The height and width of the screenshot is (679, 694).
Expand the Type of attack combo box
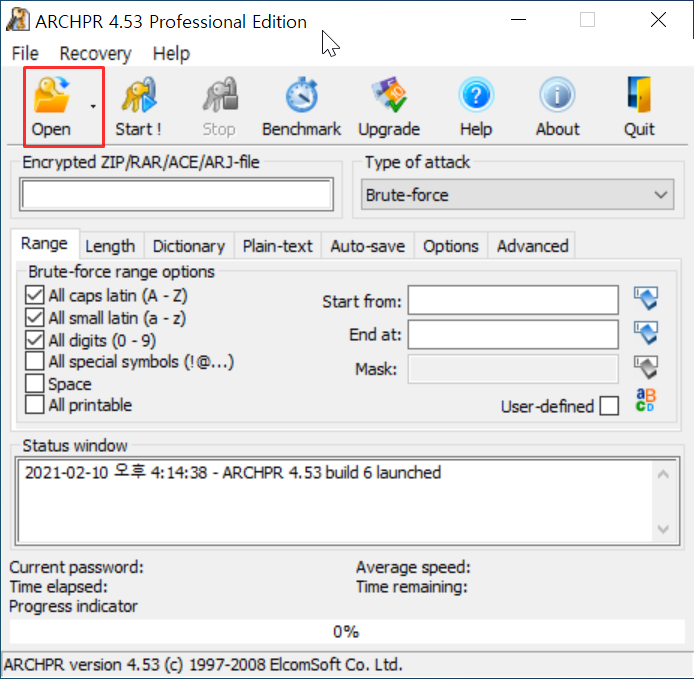(517, 195)
